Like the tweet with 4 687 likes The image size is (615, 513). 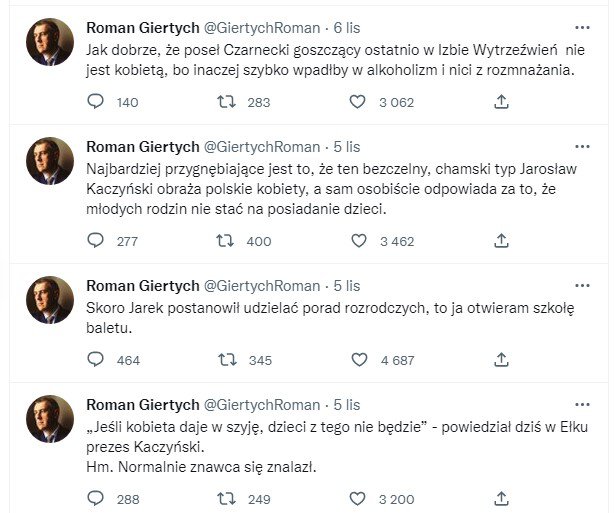359,360
